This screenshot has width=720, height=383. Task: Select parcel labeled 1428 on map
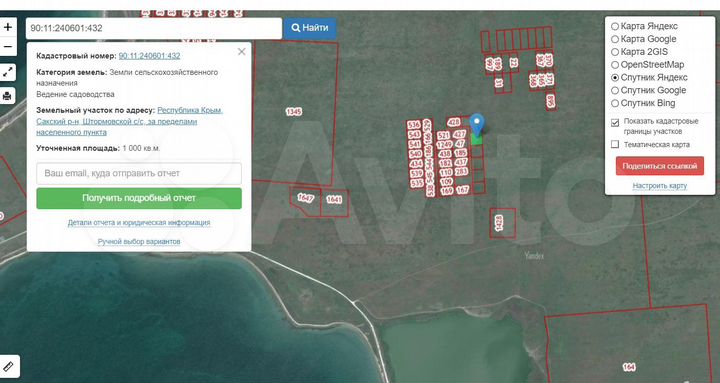[500, 223]
